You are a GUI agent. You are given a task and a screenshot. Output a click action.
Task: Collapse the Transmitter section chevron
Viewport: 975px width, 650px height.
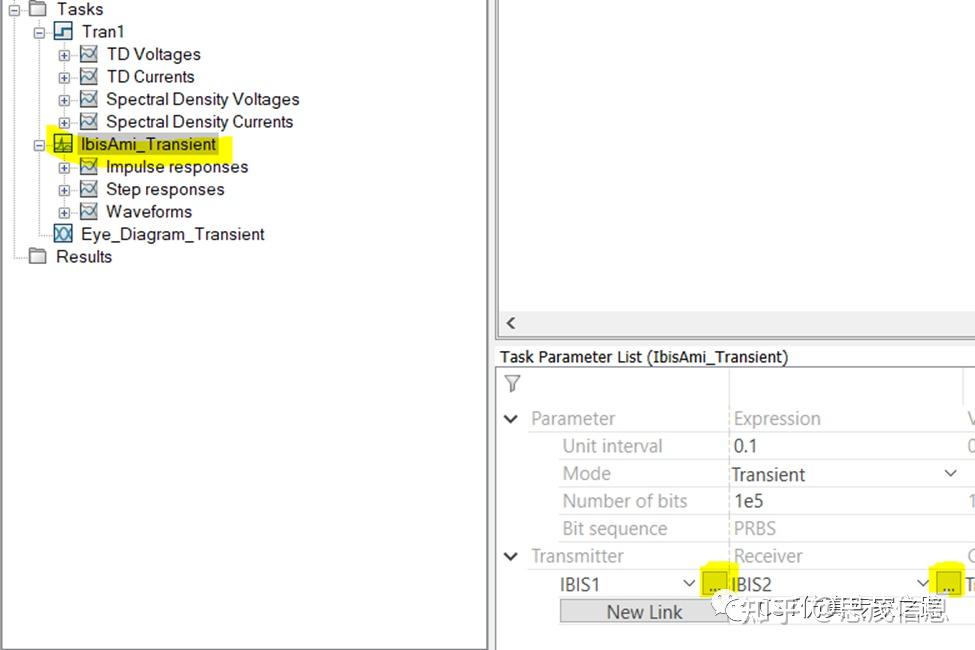pos(511,556)
